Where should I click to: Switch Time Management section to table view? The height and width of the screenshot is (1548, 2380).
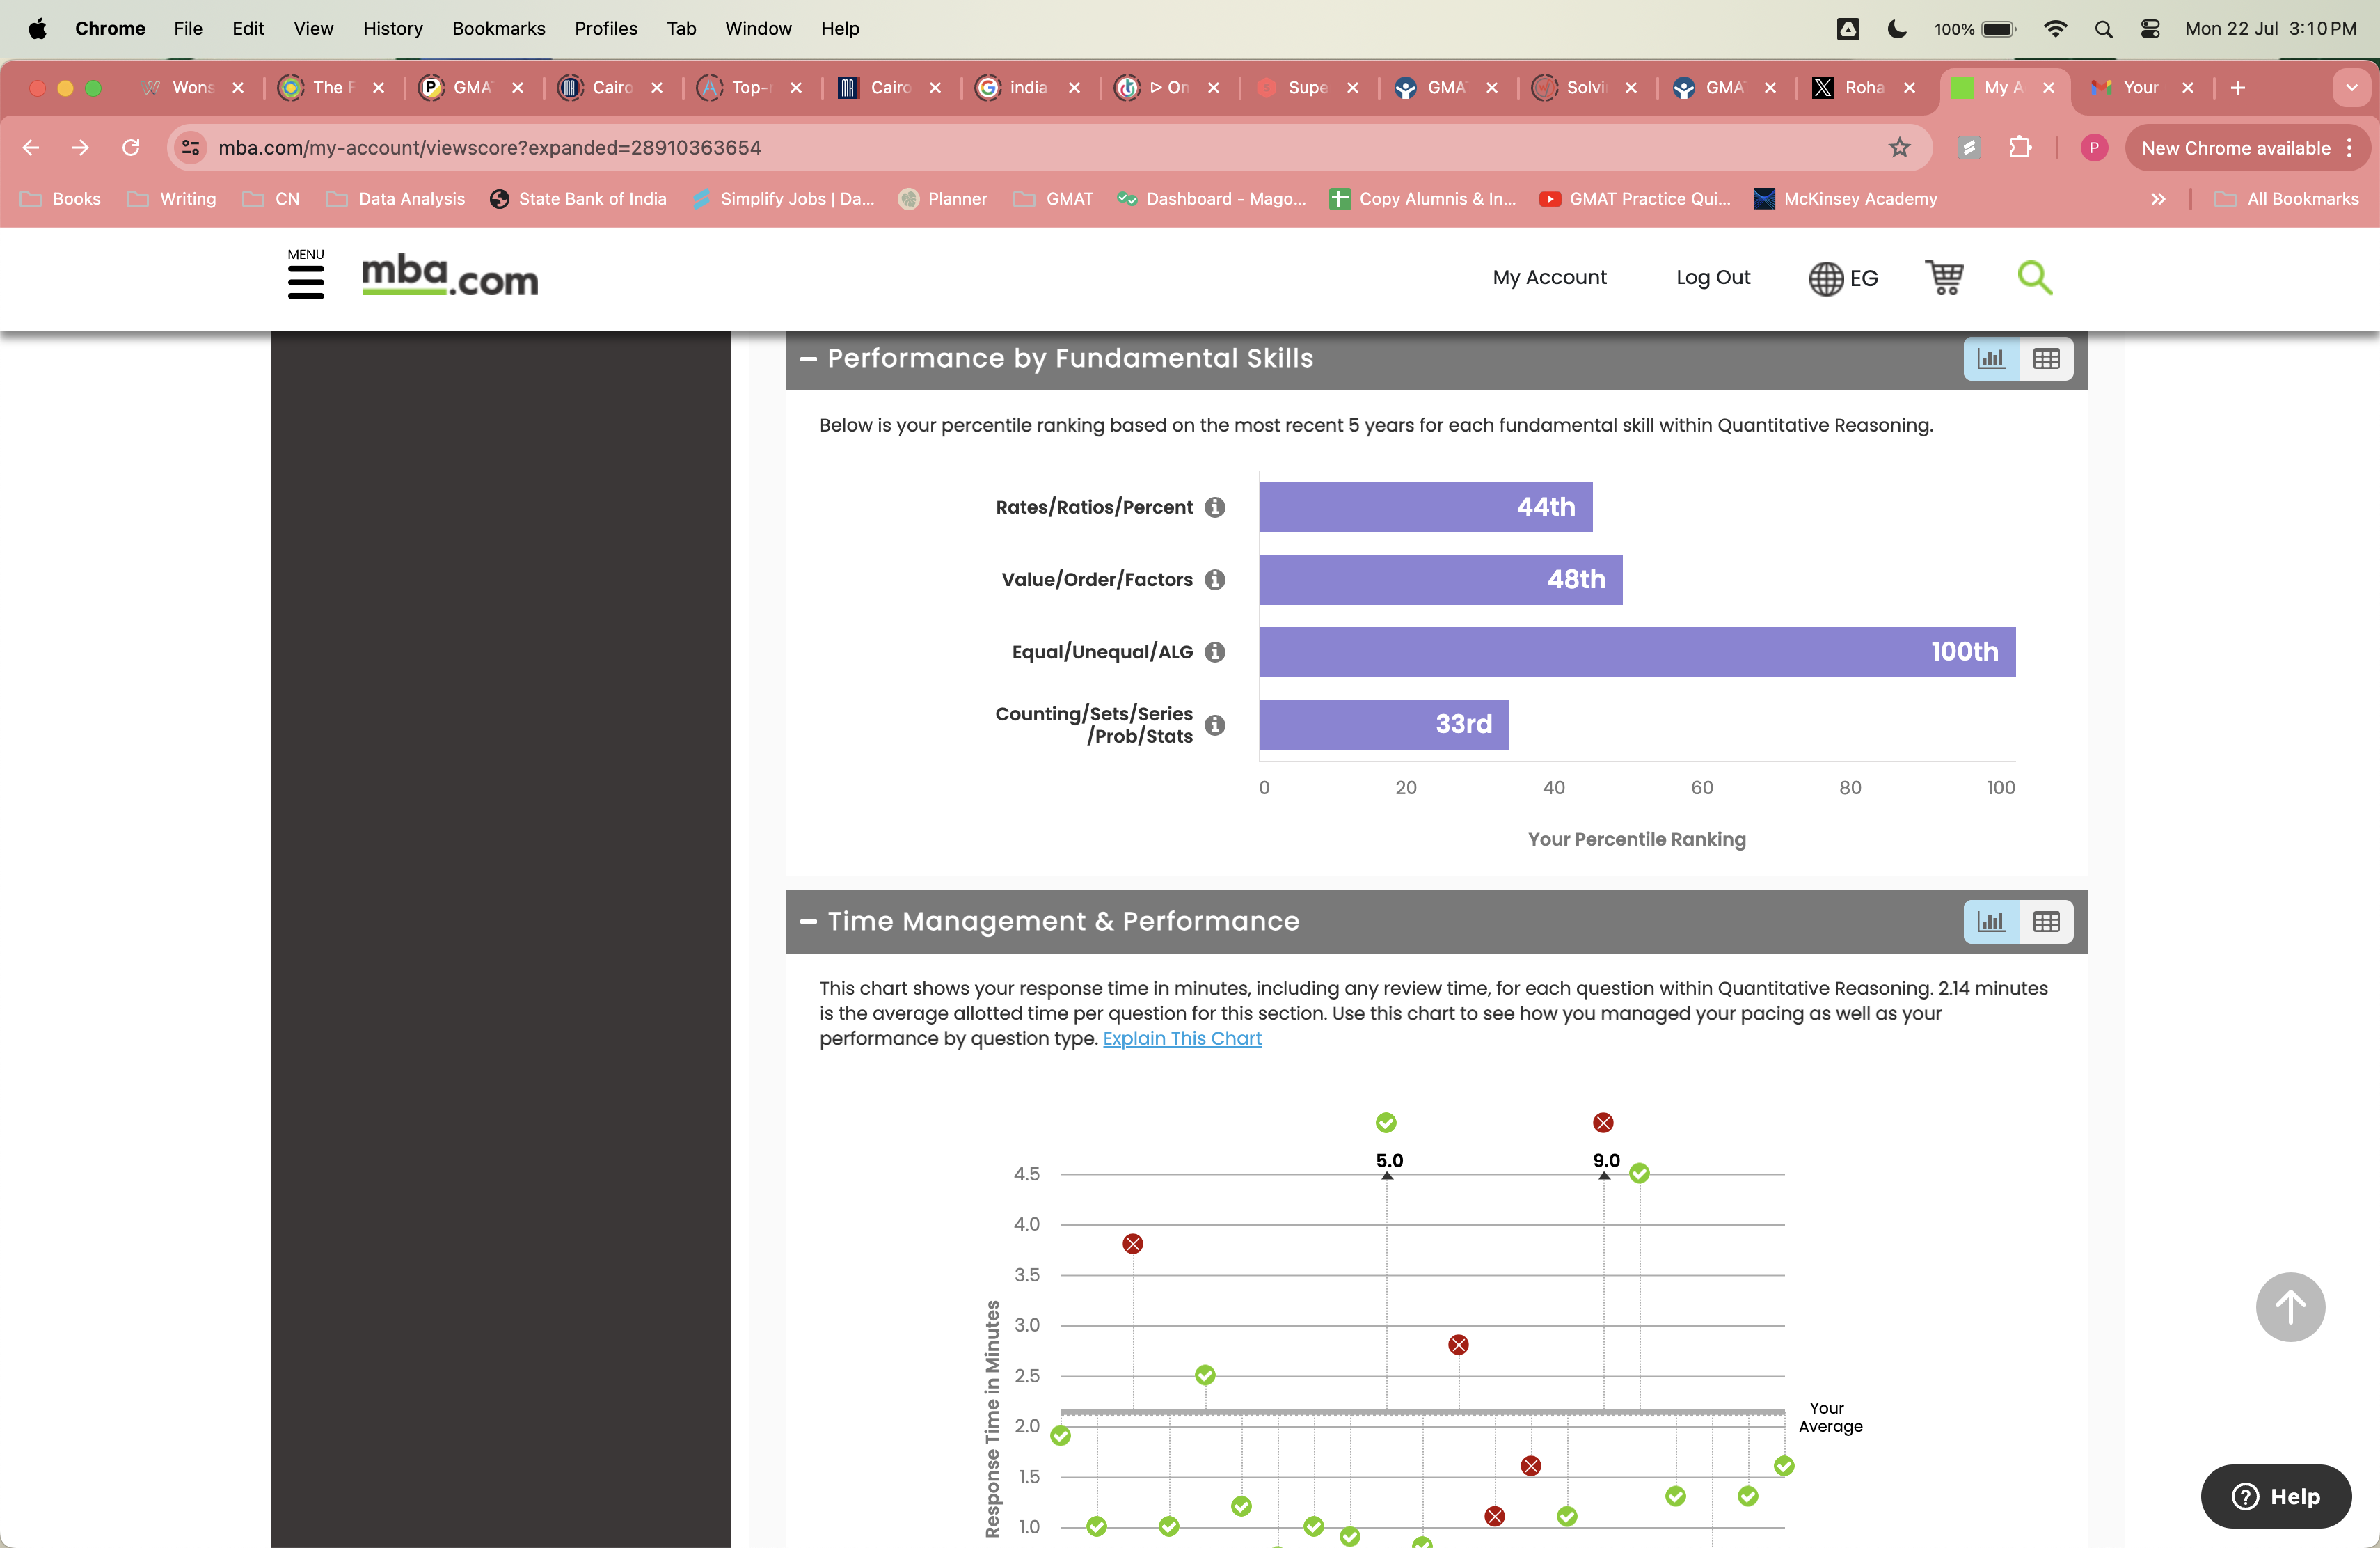(x=2045, y=921)
